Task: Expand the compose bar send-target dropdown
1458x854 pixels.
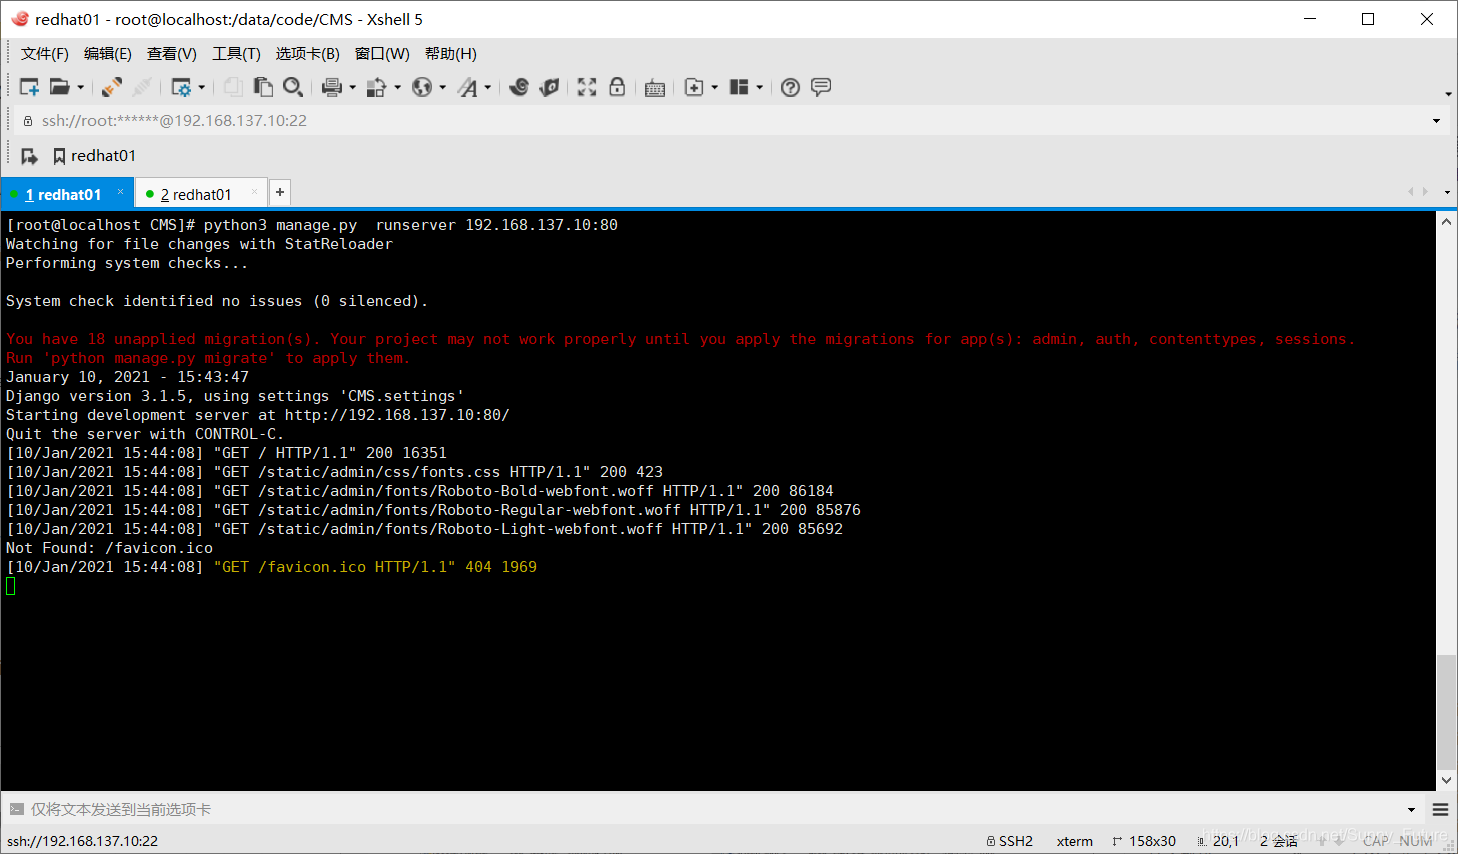Action: click(x=1412, y=810)
